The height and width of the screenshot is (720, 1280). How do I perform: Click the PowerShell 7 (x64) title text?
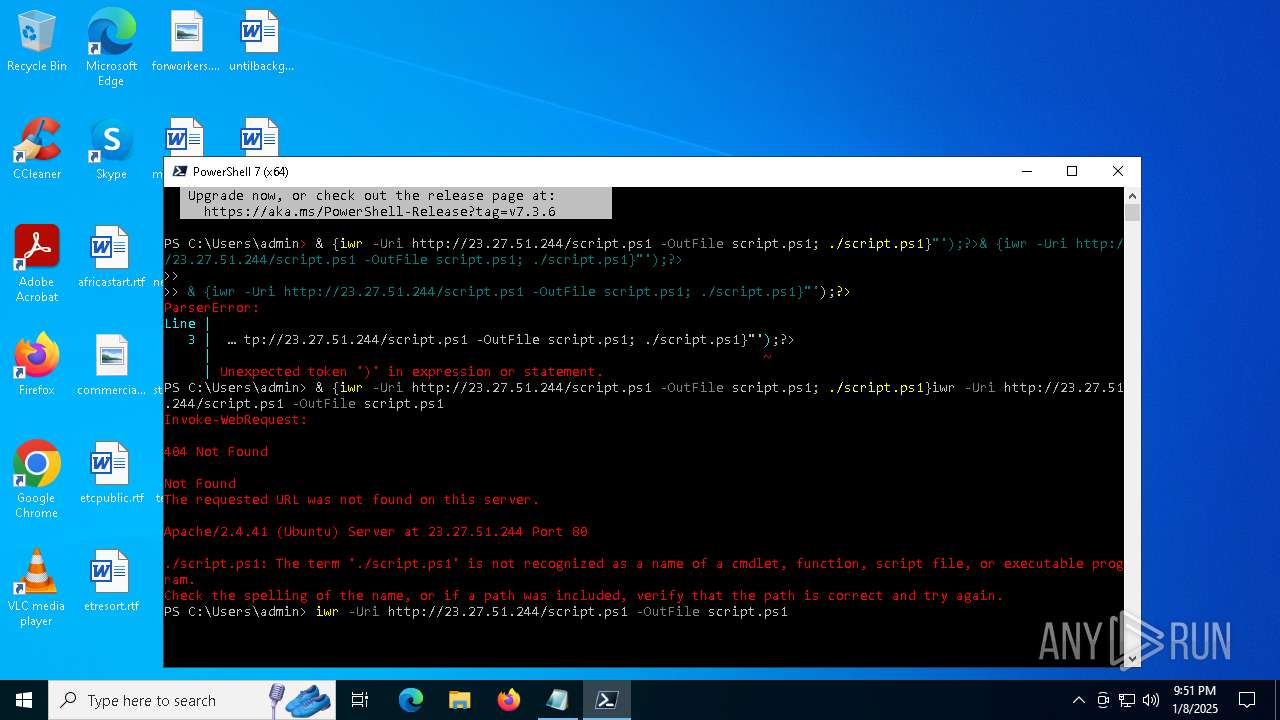240,171
